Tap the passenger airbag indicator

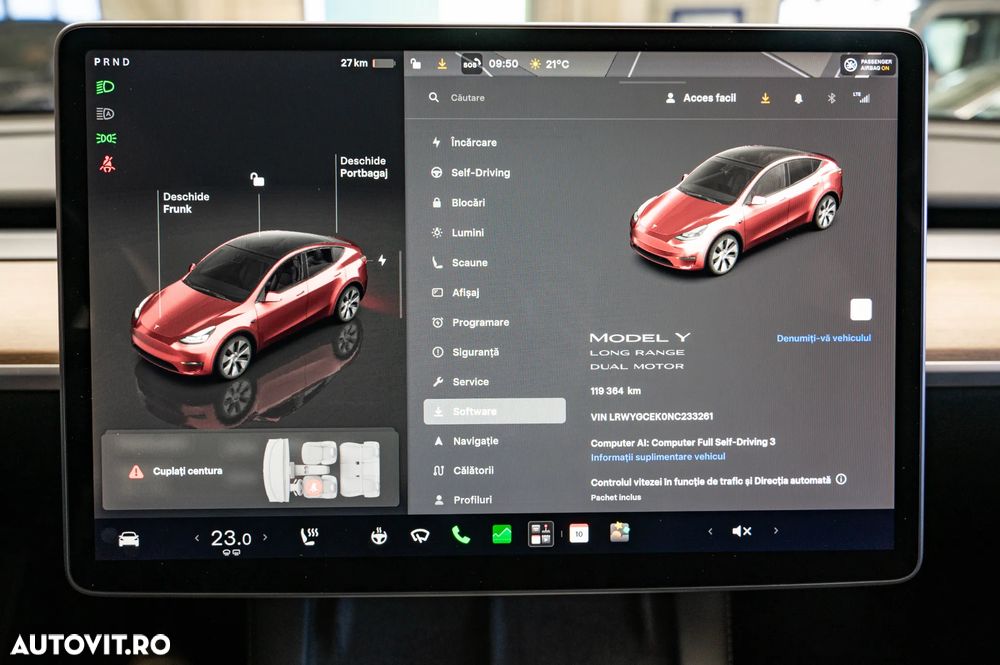pyautogui.click(x=867, y=64)
